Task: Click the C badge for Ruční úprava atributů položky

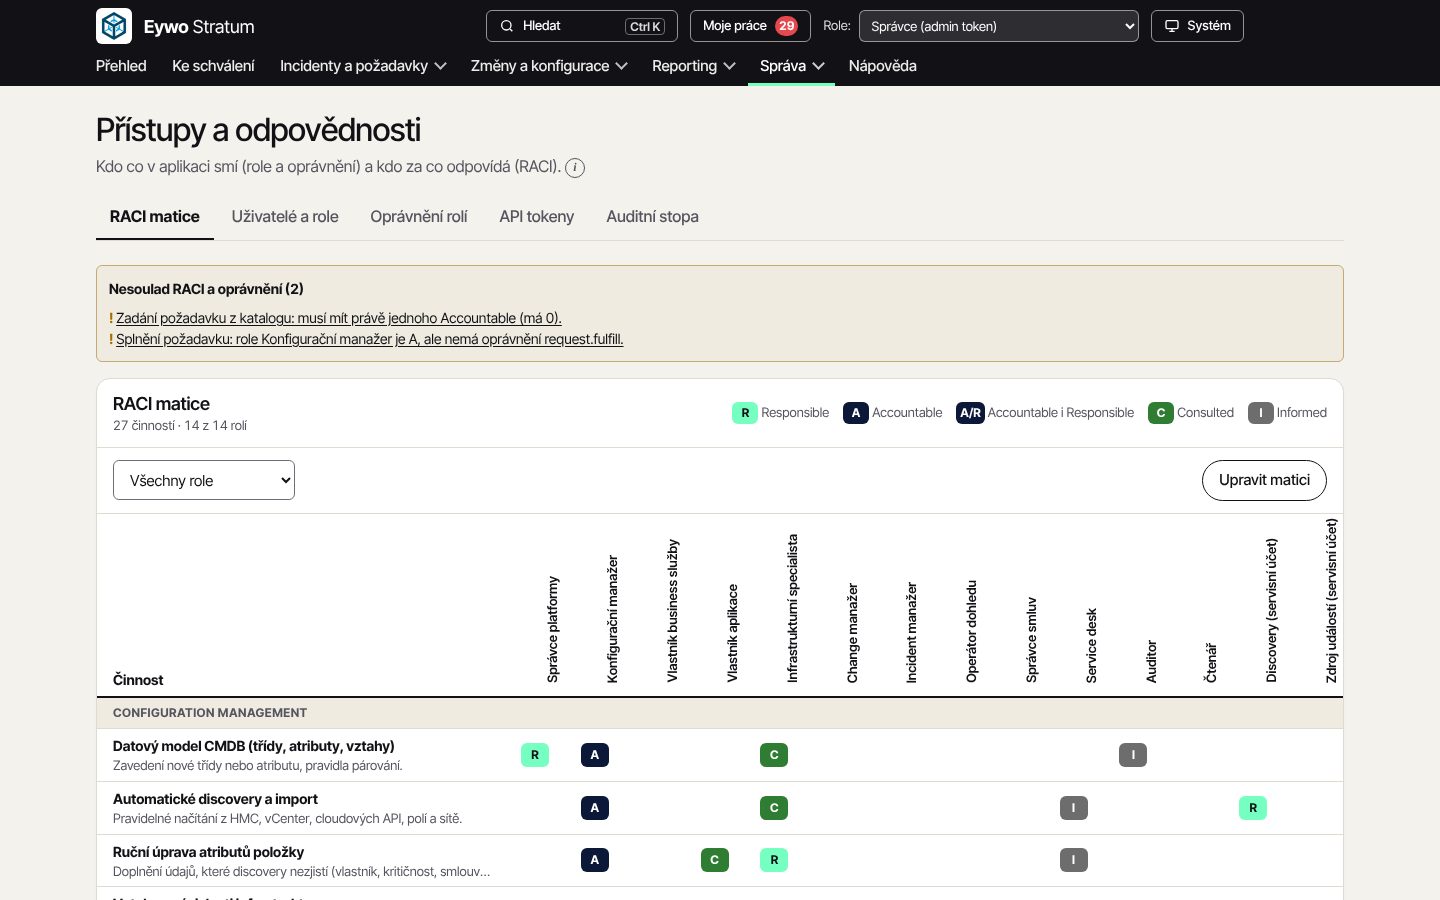Action: pos(715,860)
